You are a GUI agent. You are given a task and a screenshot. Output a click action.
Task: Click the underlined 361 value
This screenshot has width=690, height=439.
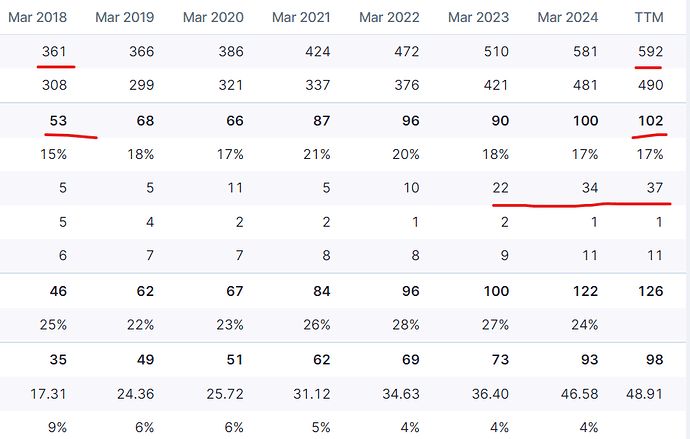click(x=56, y=52)
